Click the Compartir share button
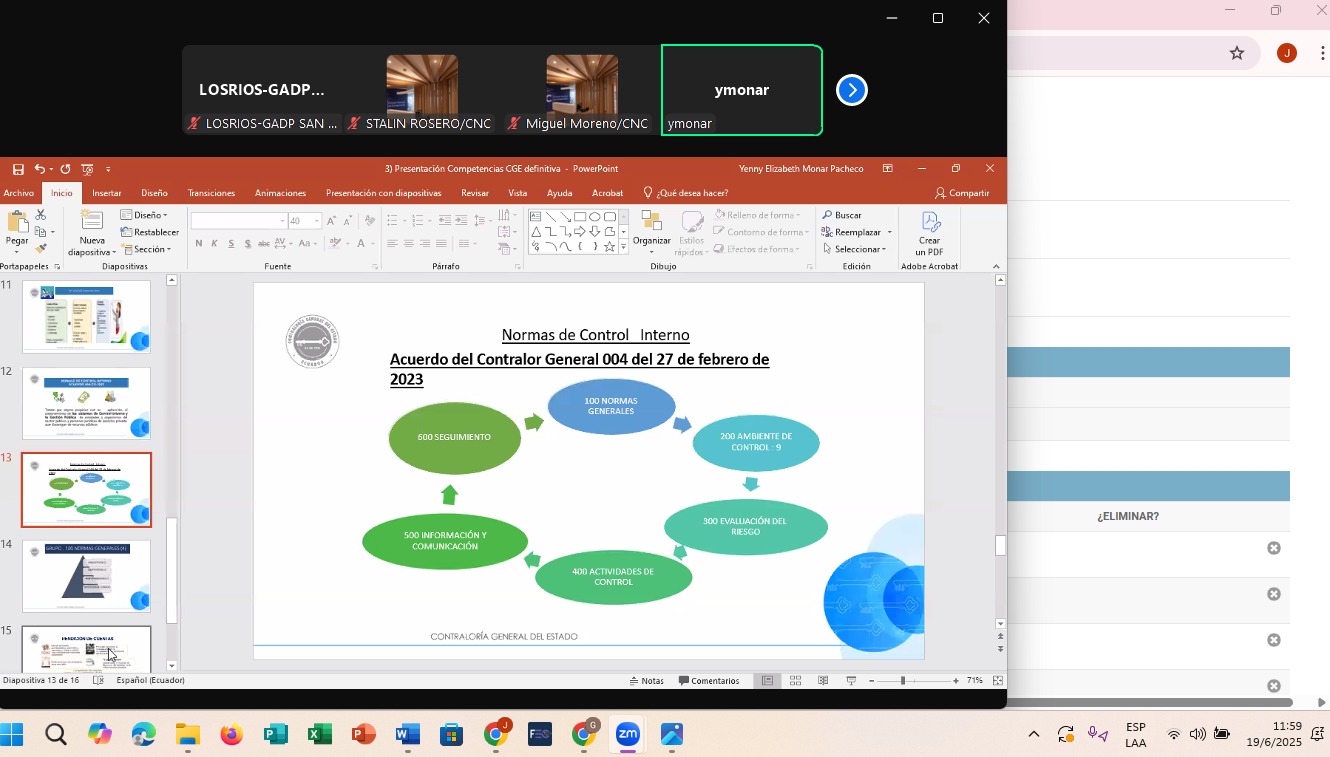 962,193
